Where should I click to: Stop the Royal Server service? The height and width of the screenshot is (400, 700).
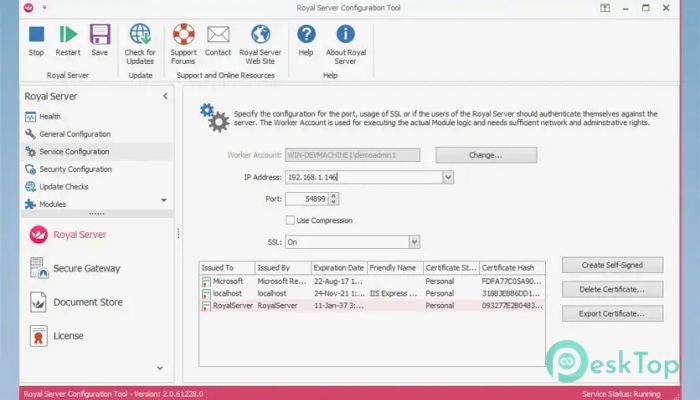tap(36, 41)
